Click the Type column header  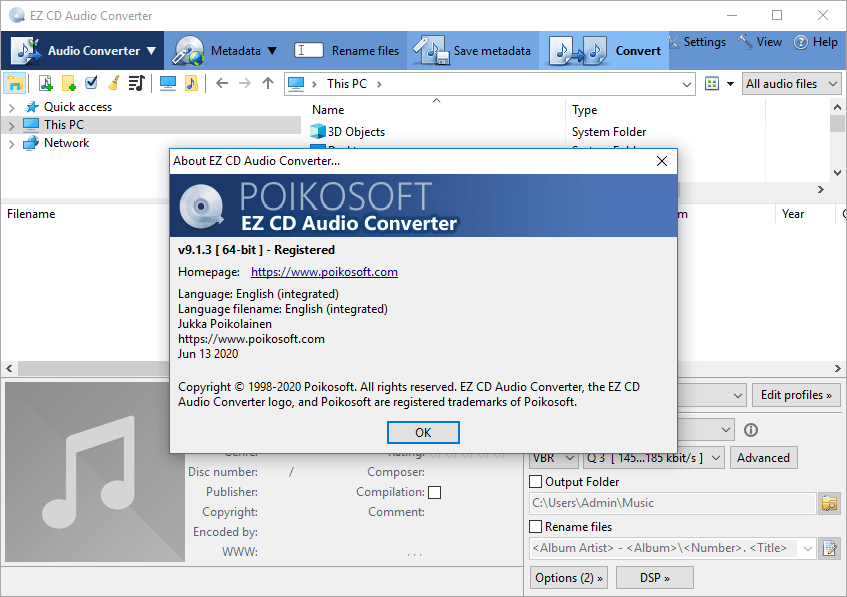(584, 110)
